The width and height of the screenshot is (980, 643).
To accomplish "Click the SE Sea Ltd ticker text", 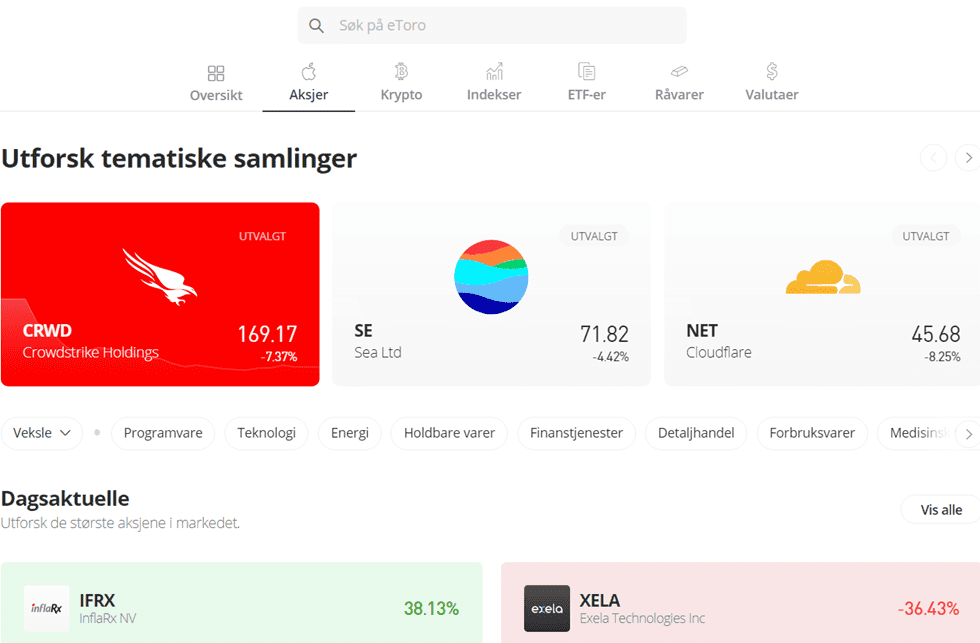I will click(363, 331).
